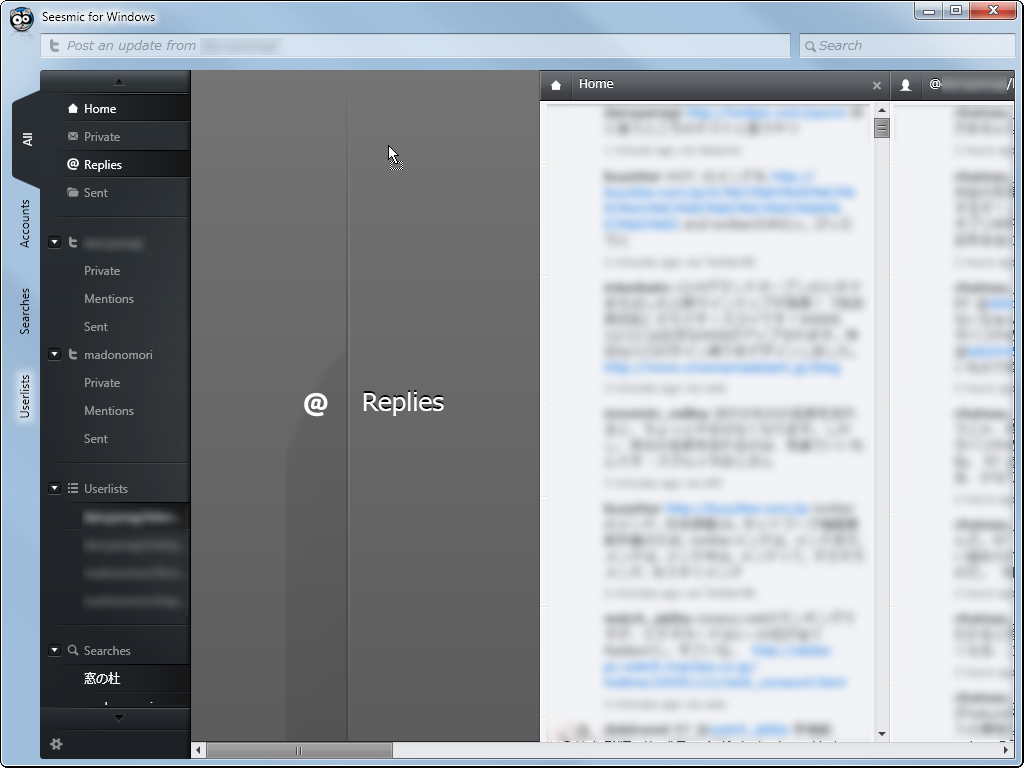Click the home icon in the Home column header
Screen dimensions: 1024x768
[556, 85]
